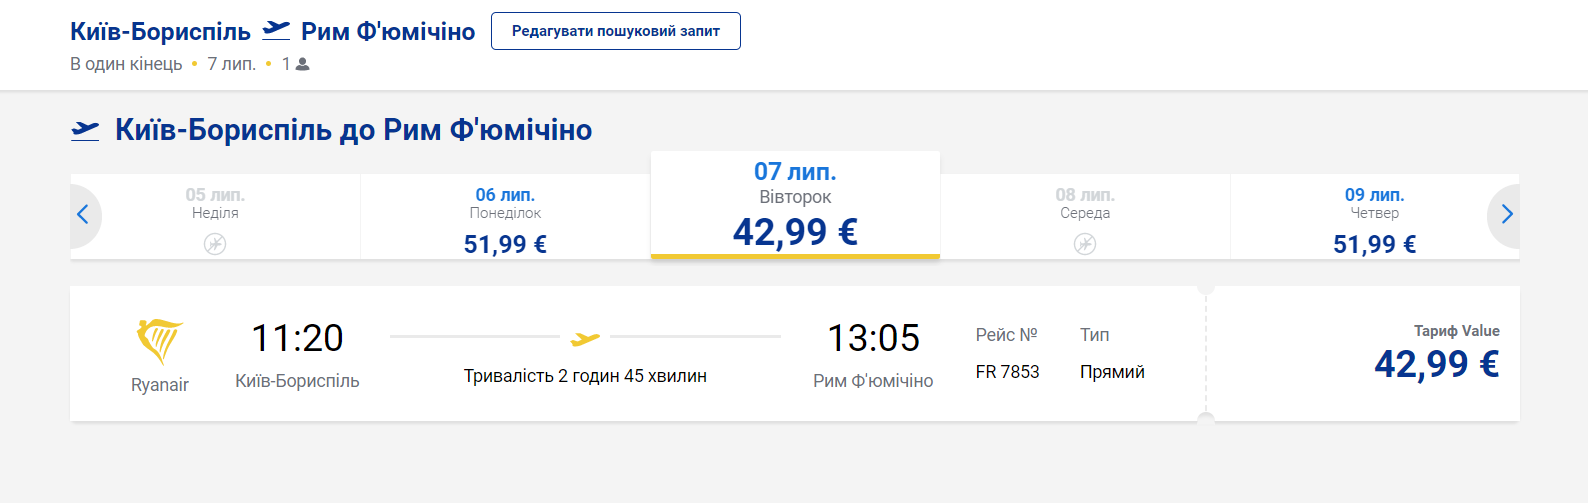Screen dimensions: 1588x503
Task: Click the passenger person icon
Action: [303, 64]
